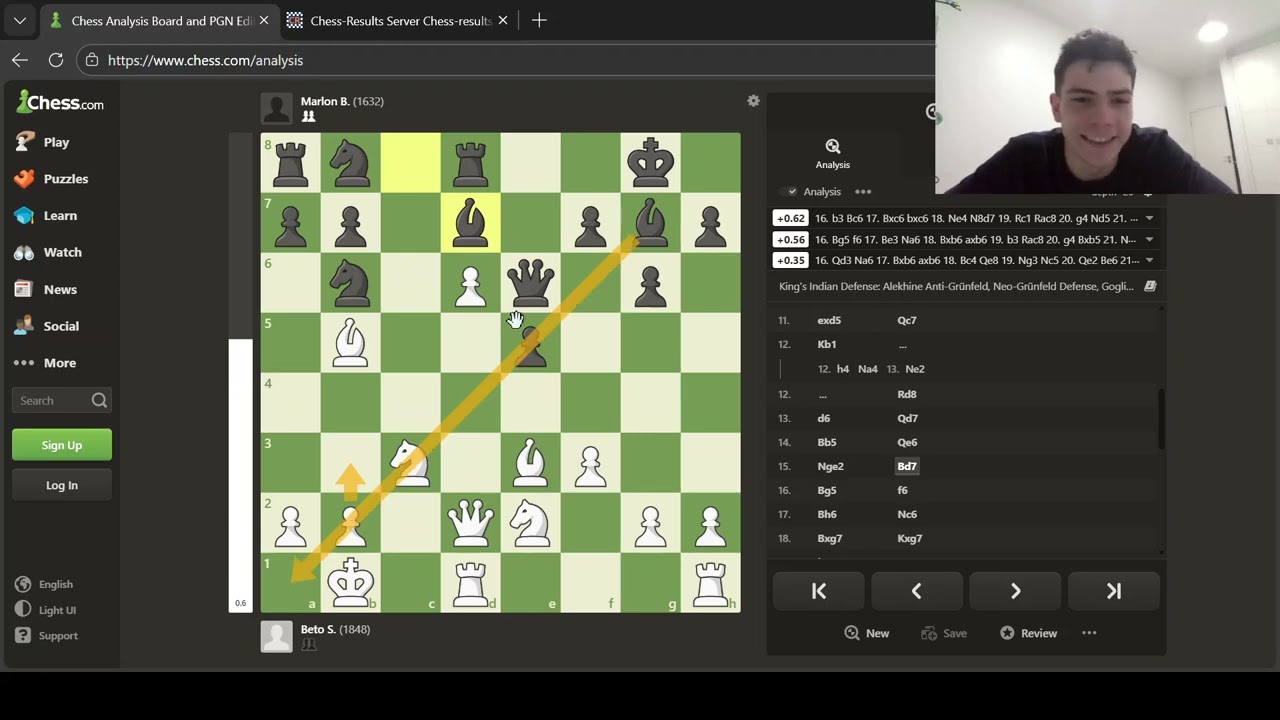Screen dimensions: 1280x720
Task: Select the white king on b1
Action: pos(350,582)
